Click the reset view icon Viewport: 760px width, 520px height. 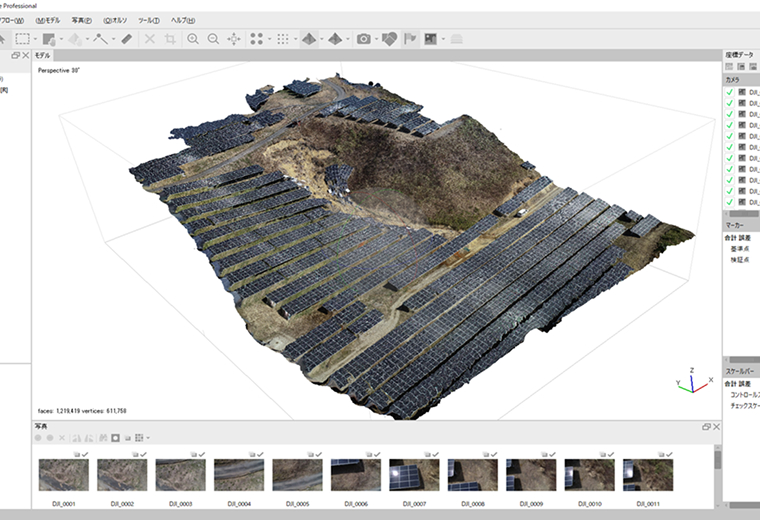[x=234, y=39]
